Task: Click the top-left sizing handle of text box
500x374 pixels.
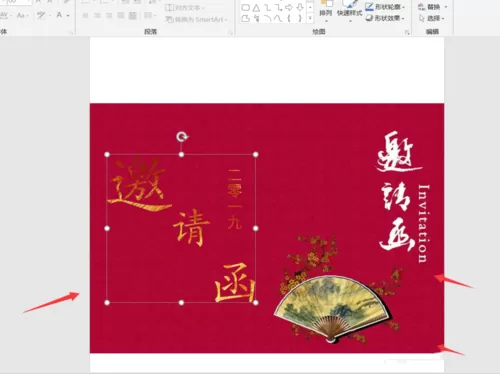Action: [107, 155]
